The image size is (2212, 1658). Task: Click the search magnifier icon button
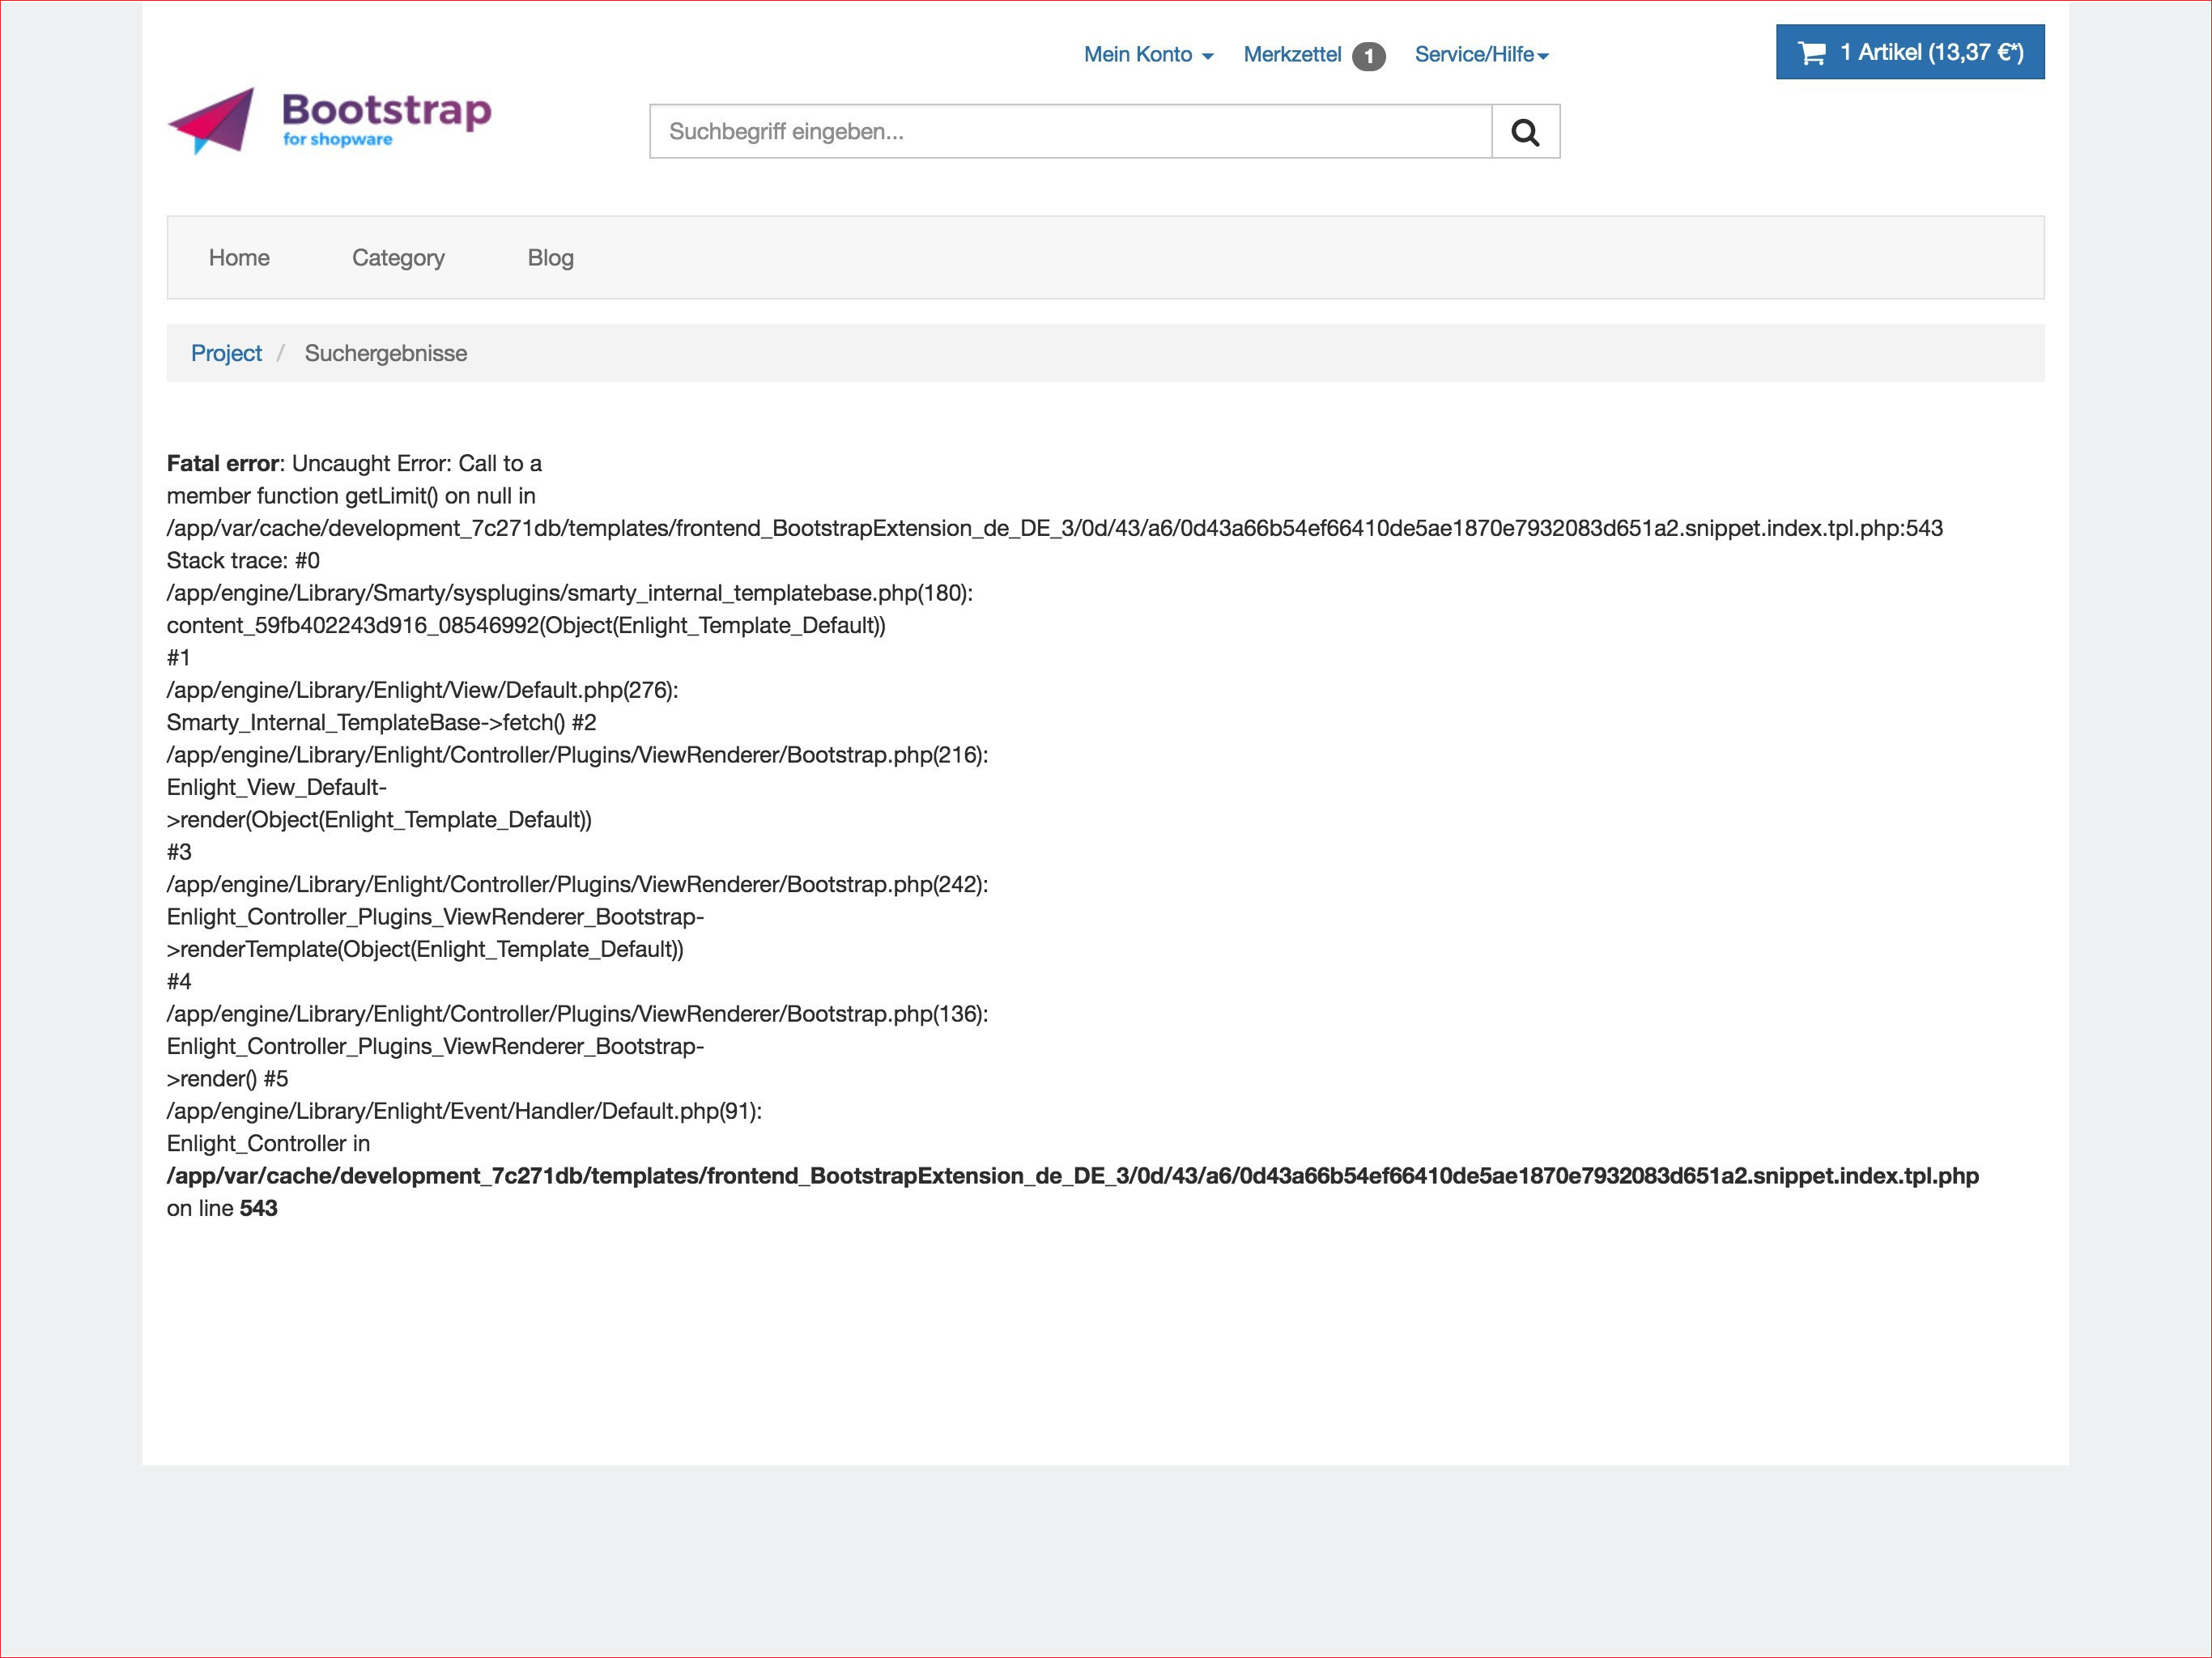[1524, 132]
